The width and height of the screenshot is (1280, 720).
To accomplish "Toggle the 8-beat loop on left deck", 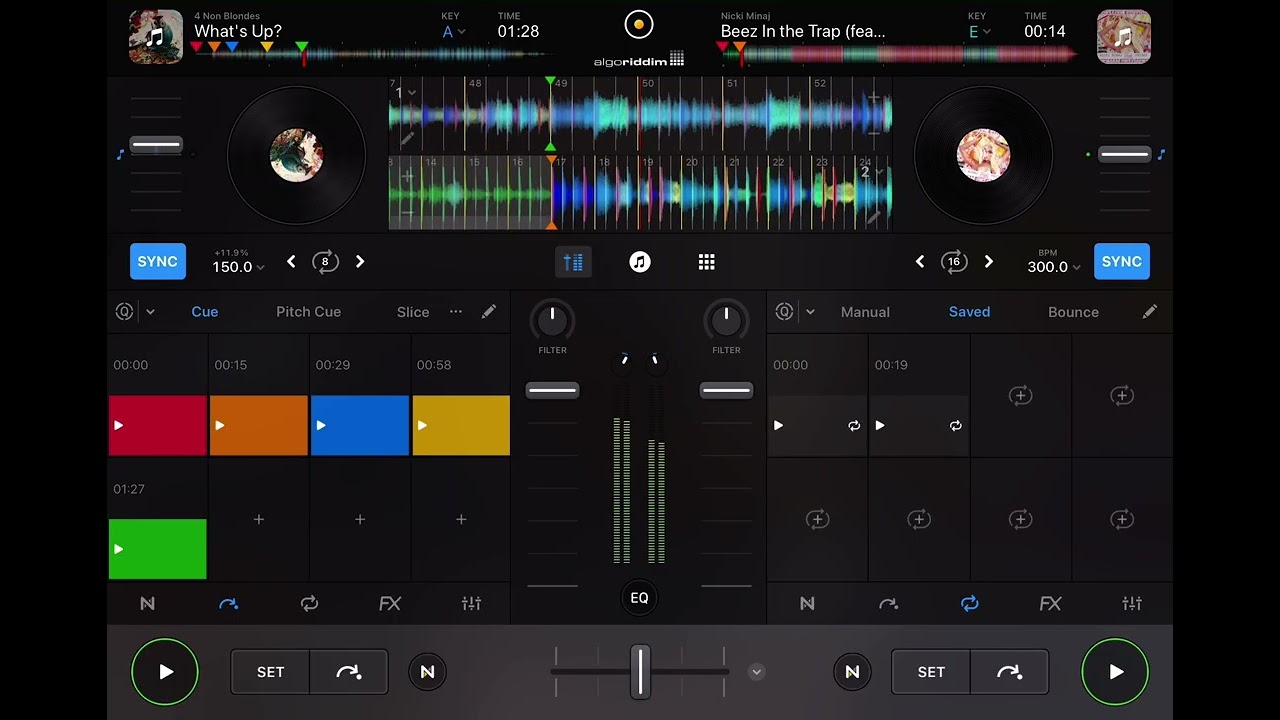I will (x=325, y=262).
